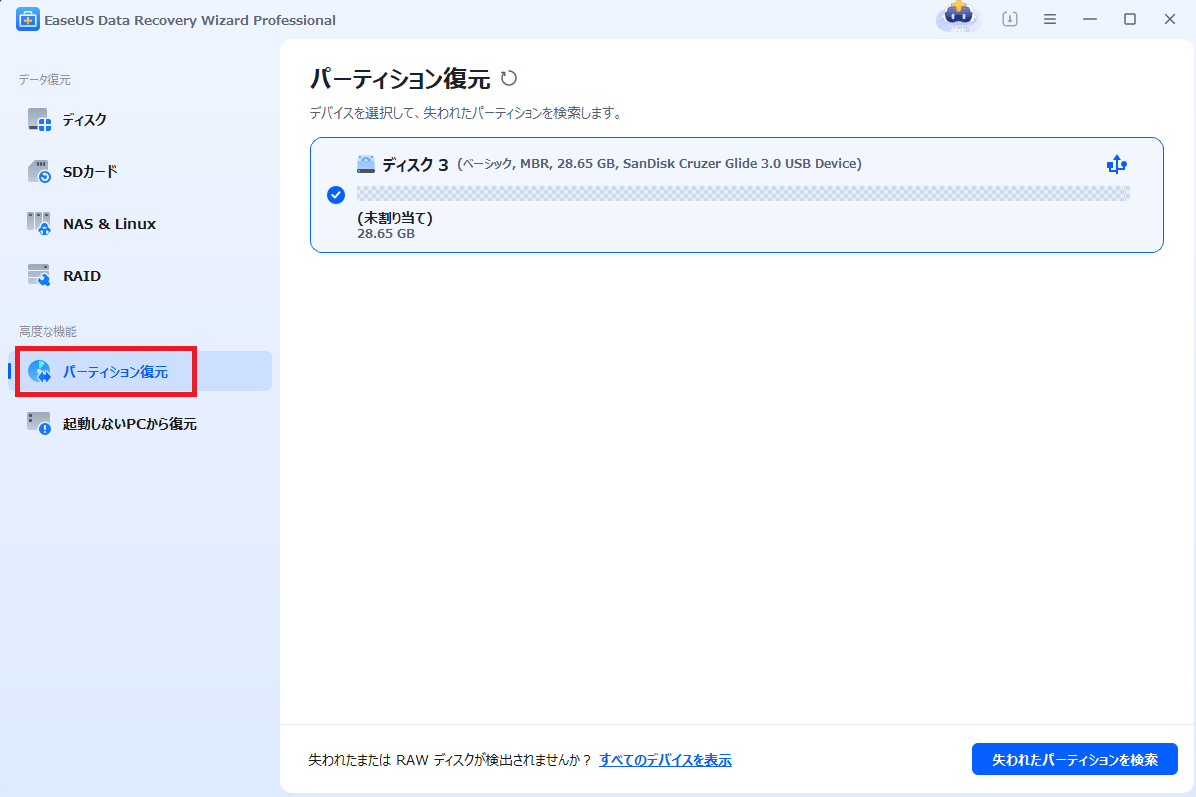Click the drive icon next to ディスク 3

coord(366,164)
